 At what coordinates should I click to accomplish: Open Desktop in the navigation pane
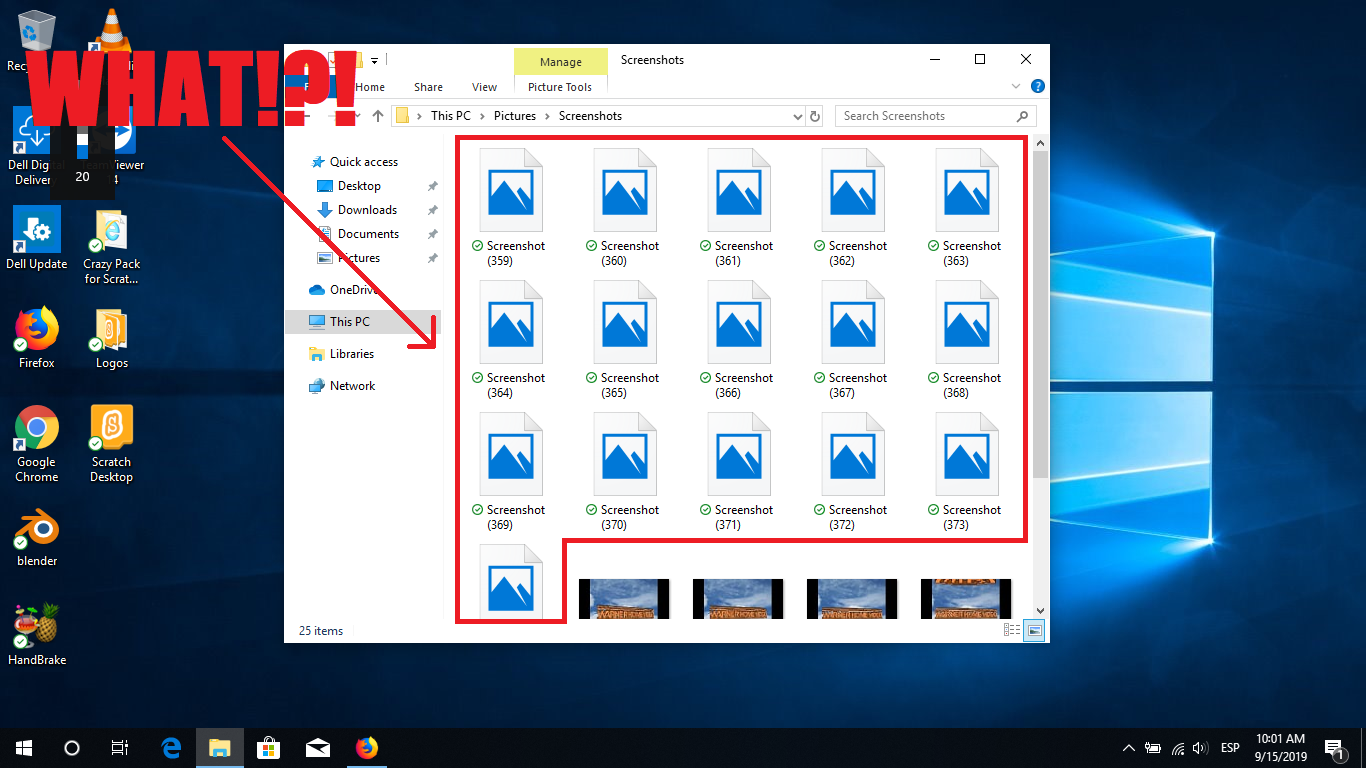[359, 186]
